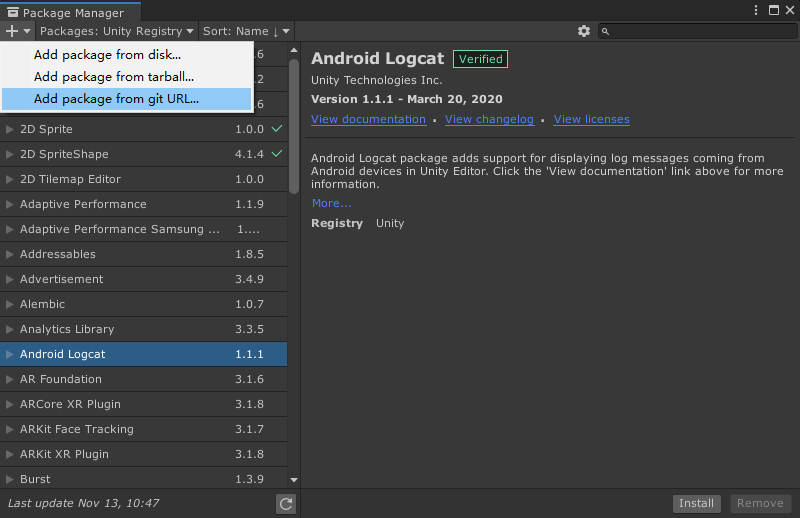
Task: Switch to the Package Manager tab
Action: coord(70,12)
